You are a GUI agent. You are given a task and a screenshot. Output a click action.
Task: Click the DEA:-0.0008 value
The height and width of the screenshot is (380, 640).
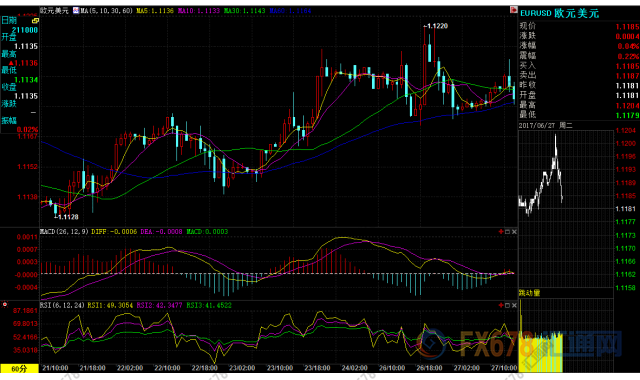[x=161, y=231]
